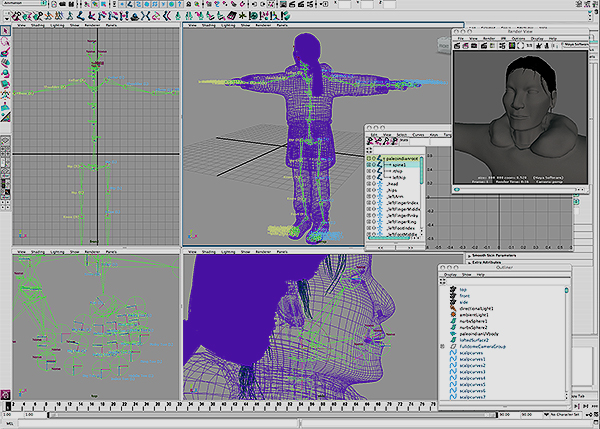Pick the Lasso tool below the Select arrow
600x429 pixels.
tap(6, 42)
